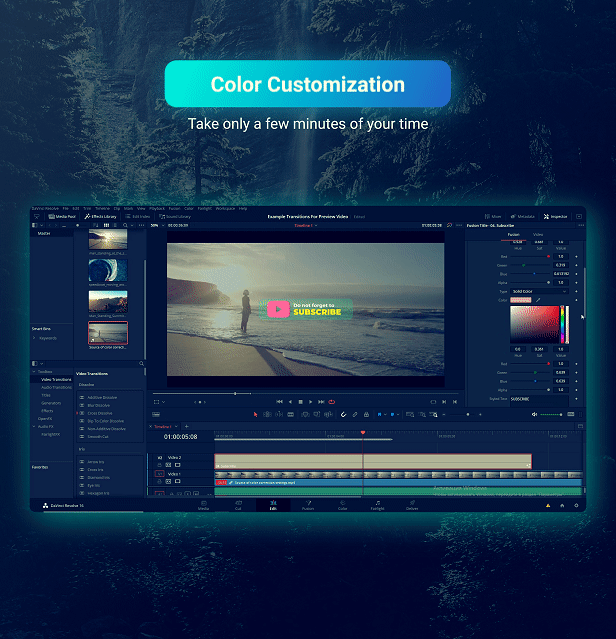Lock the Video 2 track
Screen dimensions: 616x639
pos(160,465)
